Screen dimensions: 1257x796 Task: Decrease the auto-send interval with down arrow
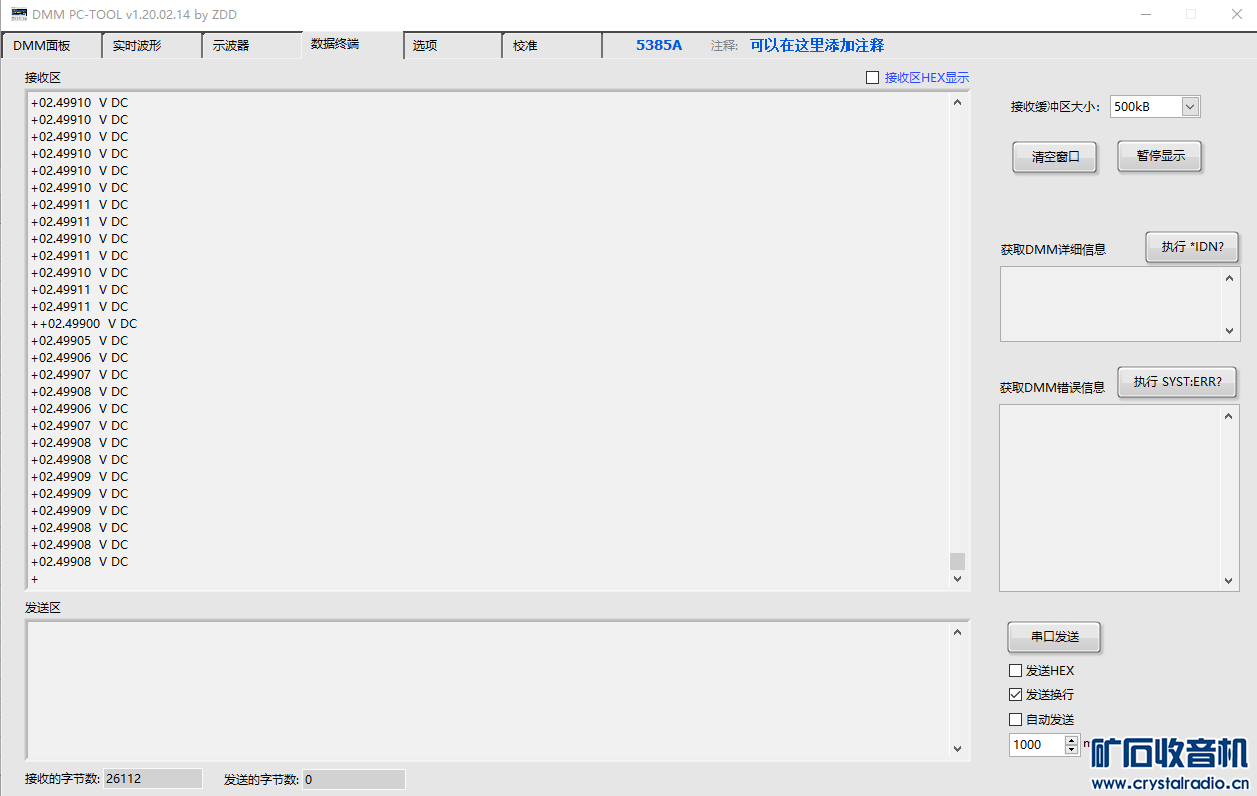tap(1072, 749)
